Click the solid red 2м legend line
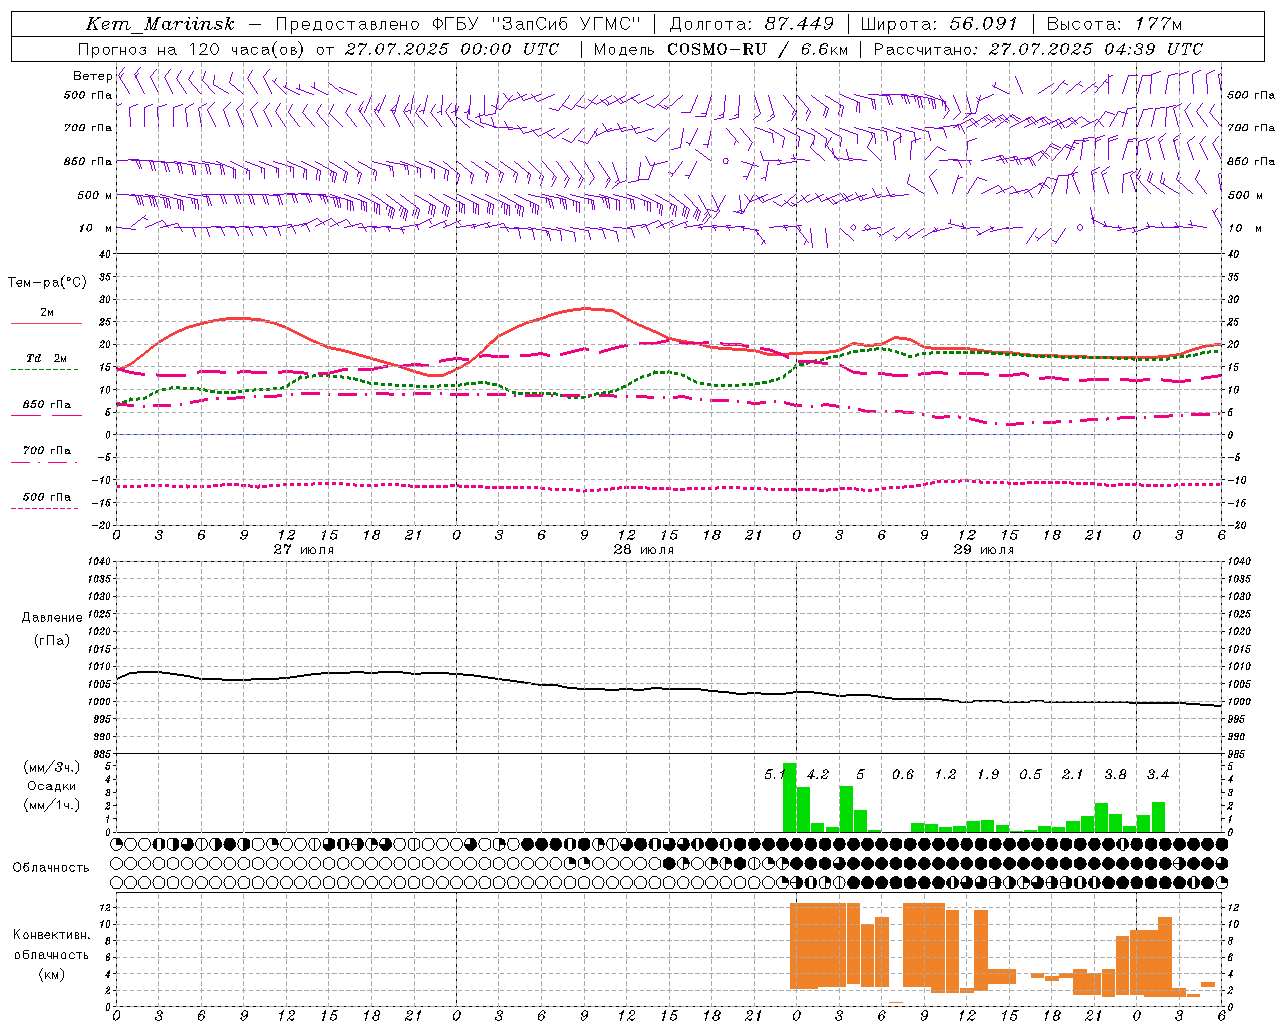Image resolution: width=1280 pixels, height=1024 pixels. click(46, 323)
